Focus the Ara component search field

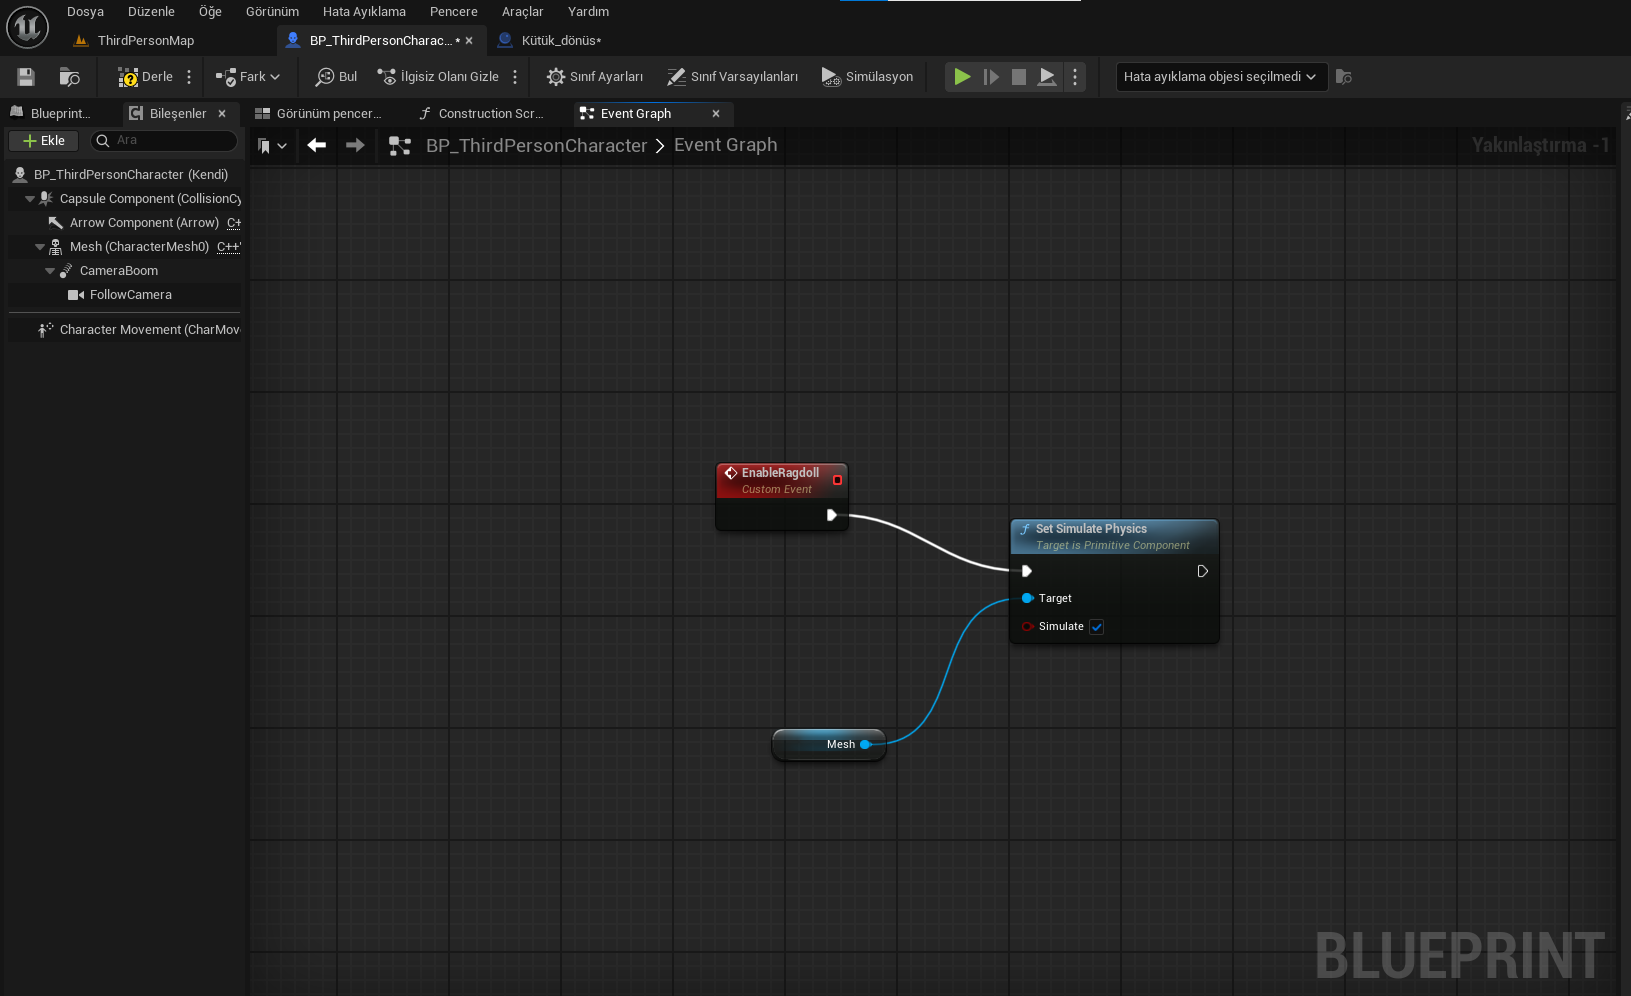164,141
